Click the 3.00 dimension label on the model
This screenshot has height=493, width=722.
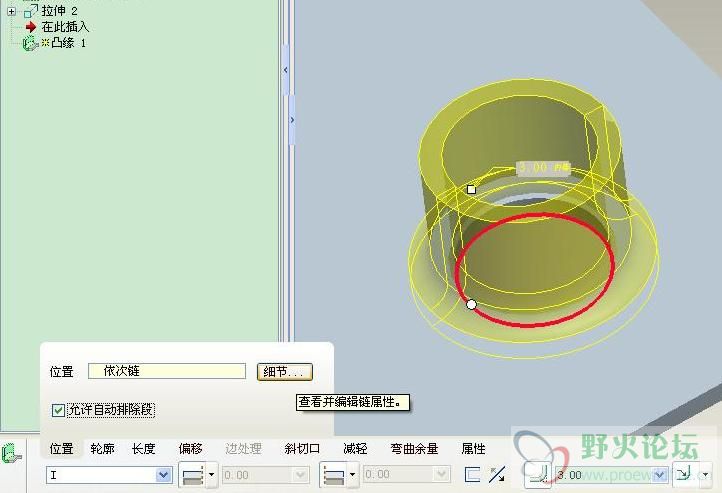[x=543, y=167]
